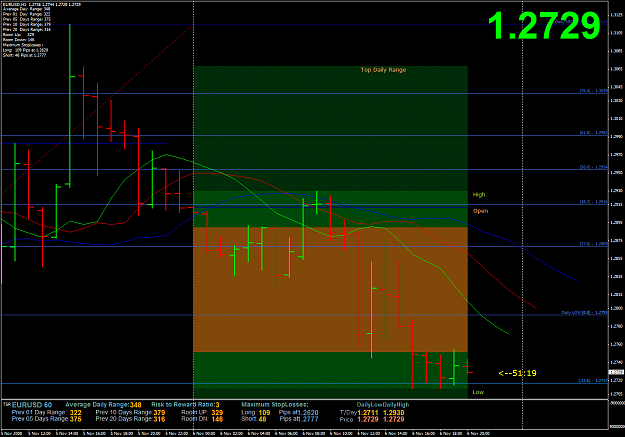Click the Prev 05 Days Range value 375
625x437 pixels.
[x=75, y=419]
